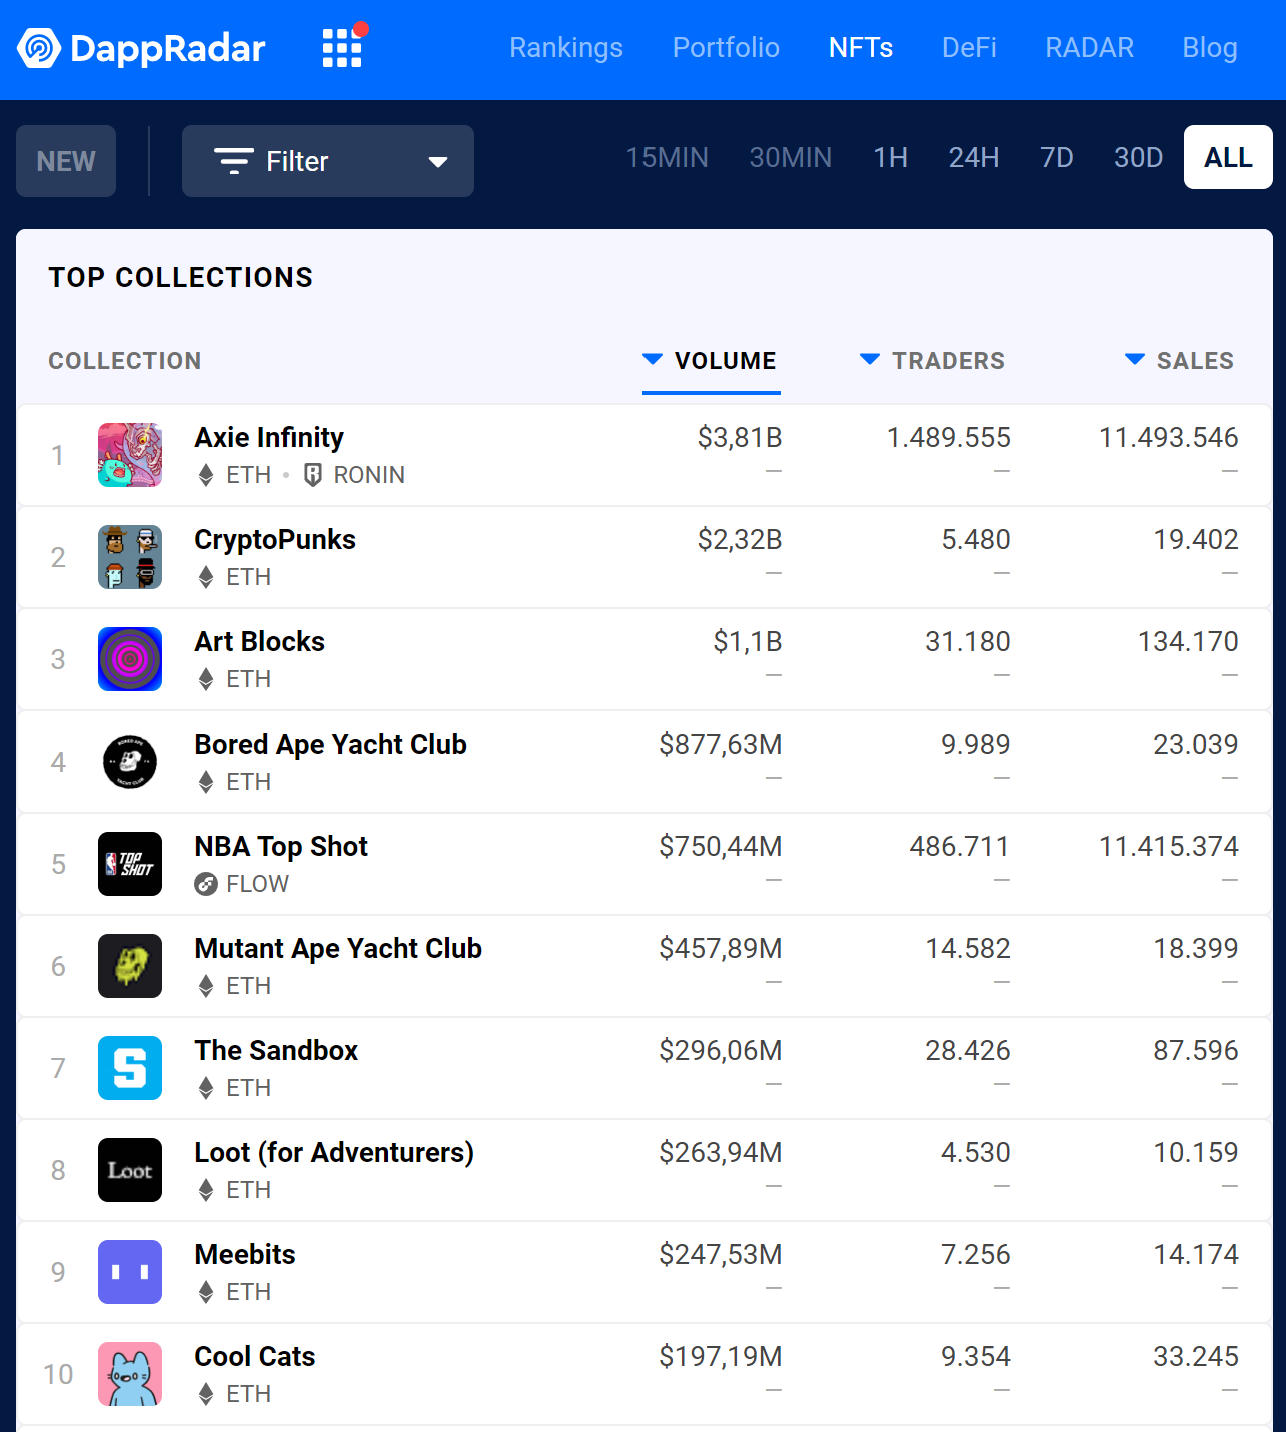Click the Ethereum icon under Mutant Ape Yacht Club
Viewport: 1286px width, 1432px height.
206,986
